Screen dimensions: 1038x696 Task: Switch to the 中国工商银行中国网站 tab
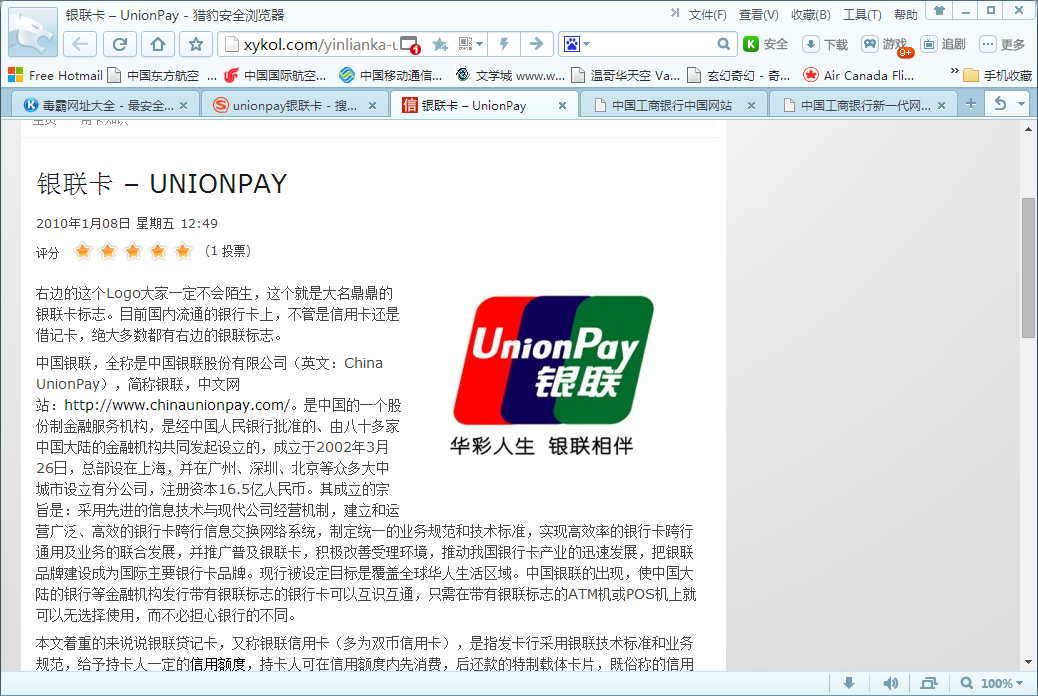671,105
